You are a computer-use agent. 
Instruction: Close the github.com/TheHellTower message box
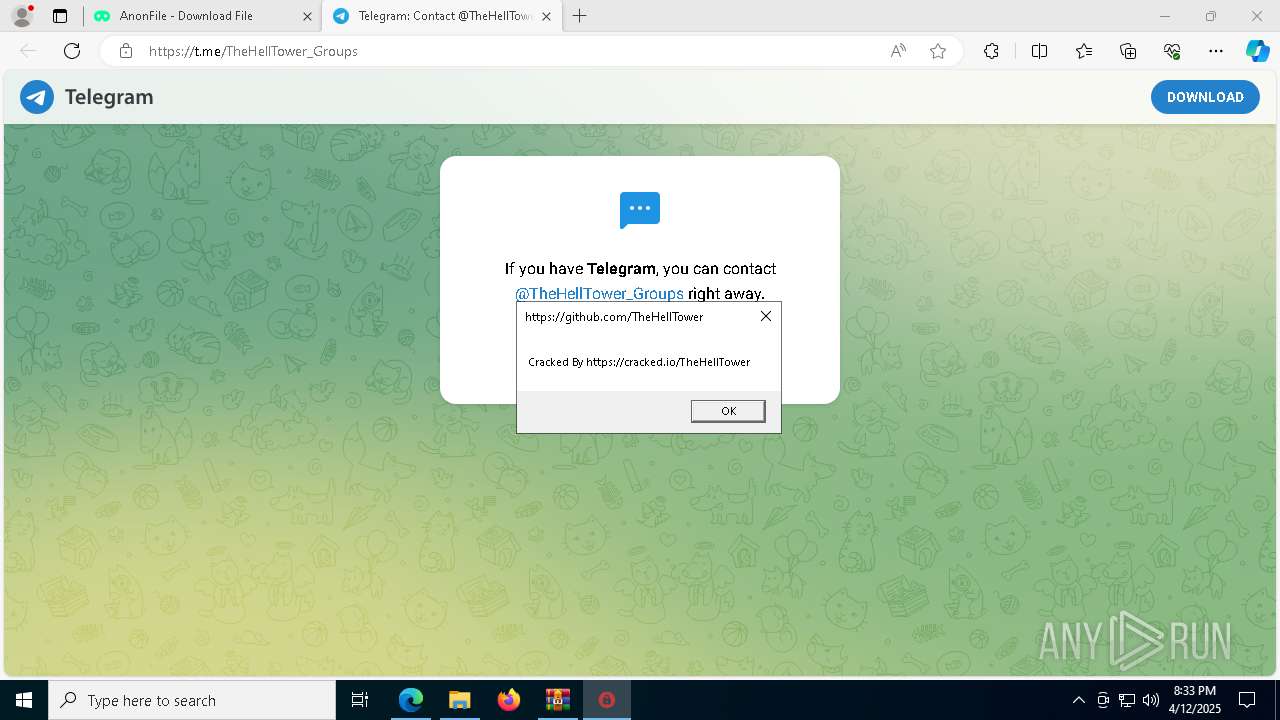tap(766, 316)
